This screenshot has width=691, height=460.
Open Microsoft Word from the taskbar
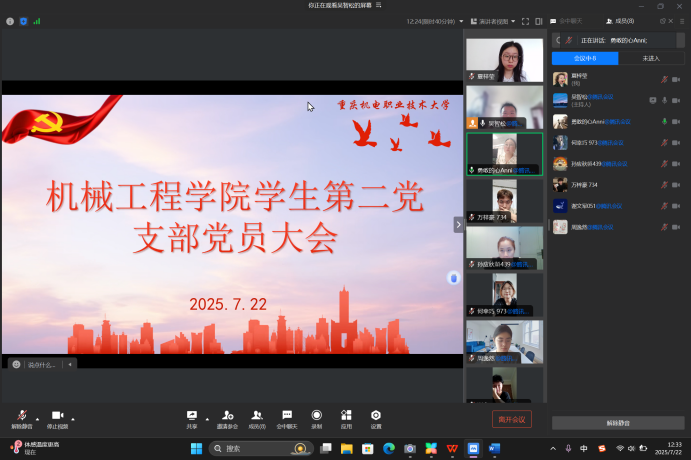pos(494,449)
